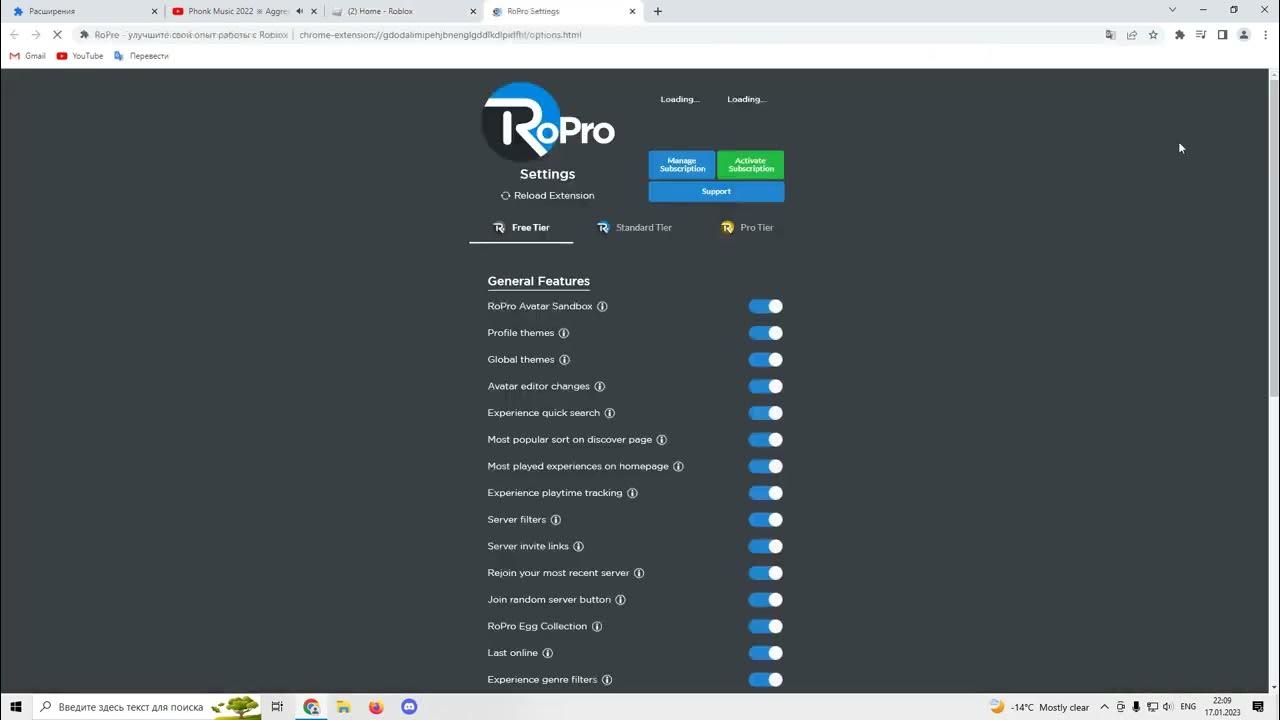Disable Avatar editor changes
The image size is (1280, 720).
point(766,387)
